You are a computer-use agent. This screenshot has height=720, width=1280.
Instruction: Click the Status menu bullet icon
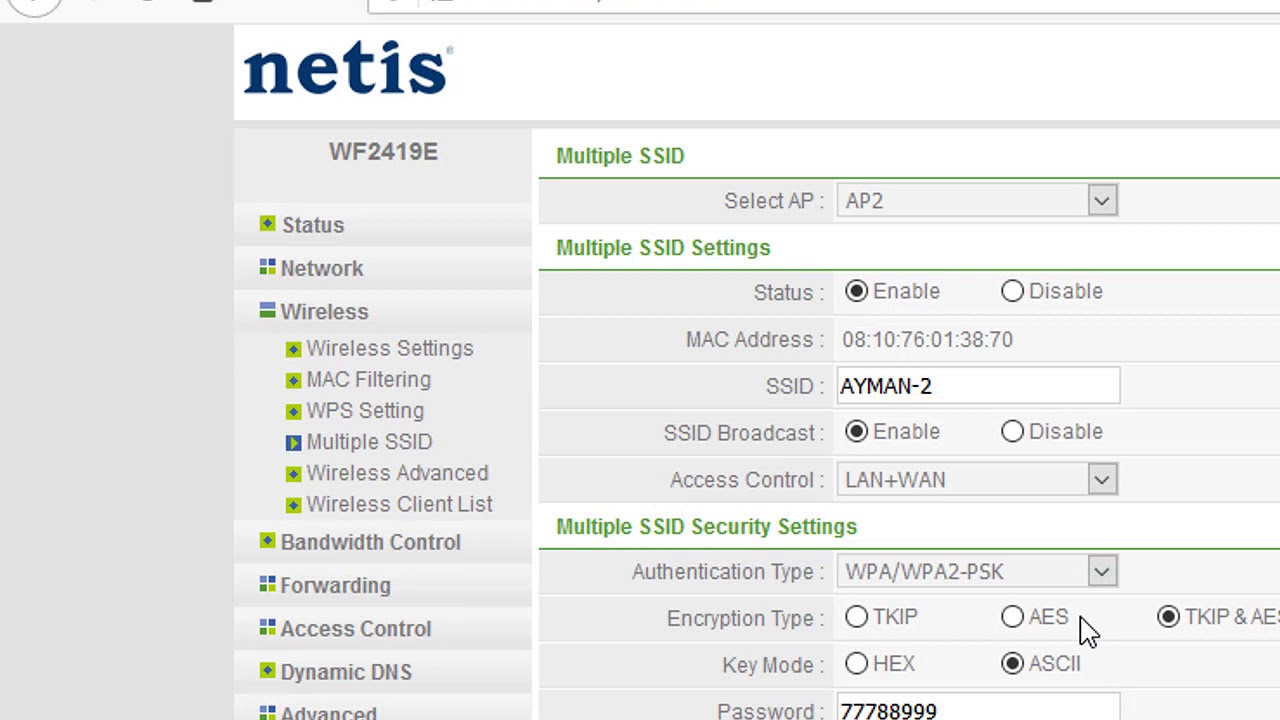267,223
